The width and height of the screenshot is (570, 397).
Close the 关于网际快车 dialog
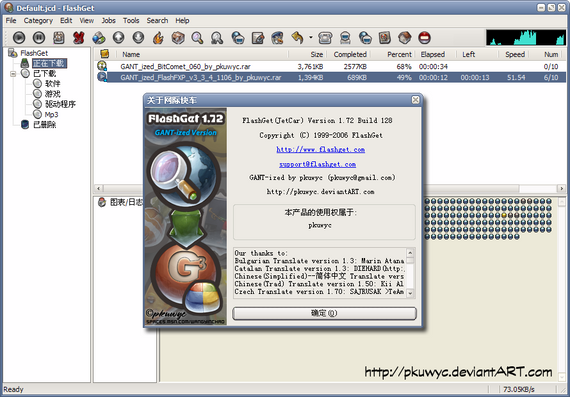(x=415, y=100)
